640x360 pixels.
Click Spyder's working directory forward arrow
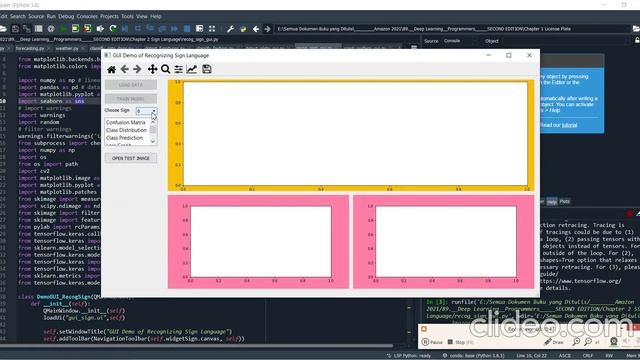(268, 29)
